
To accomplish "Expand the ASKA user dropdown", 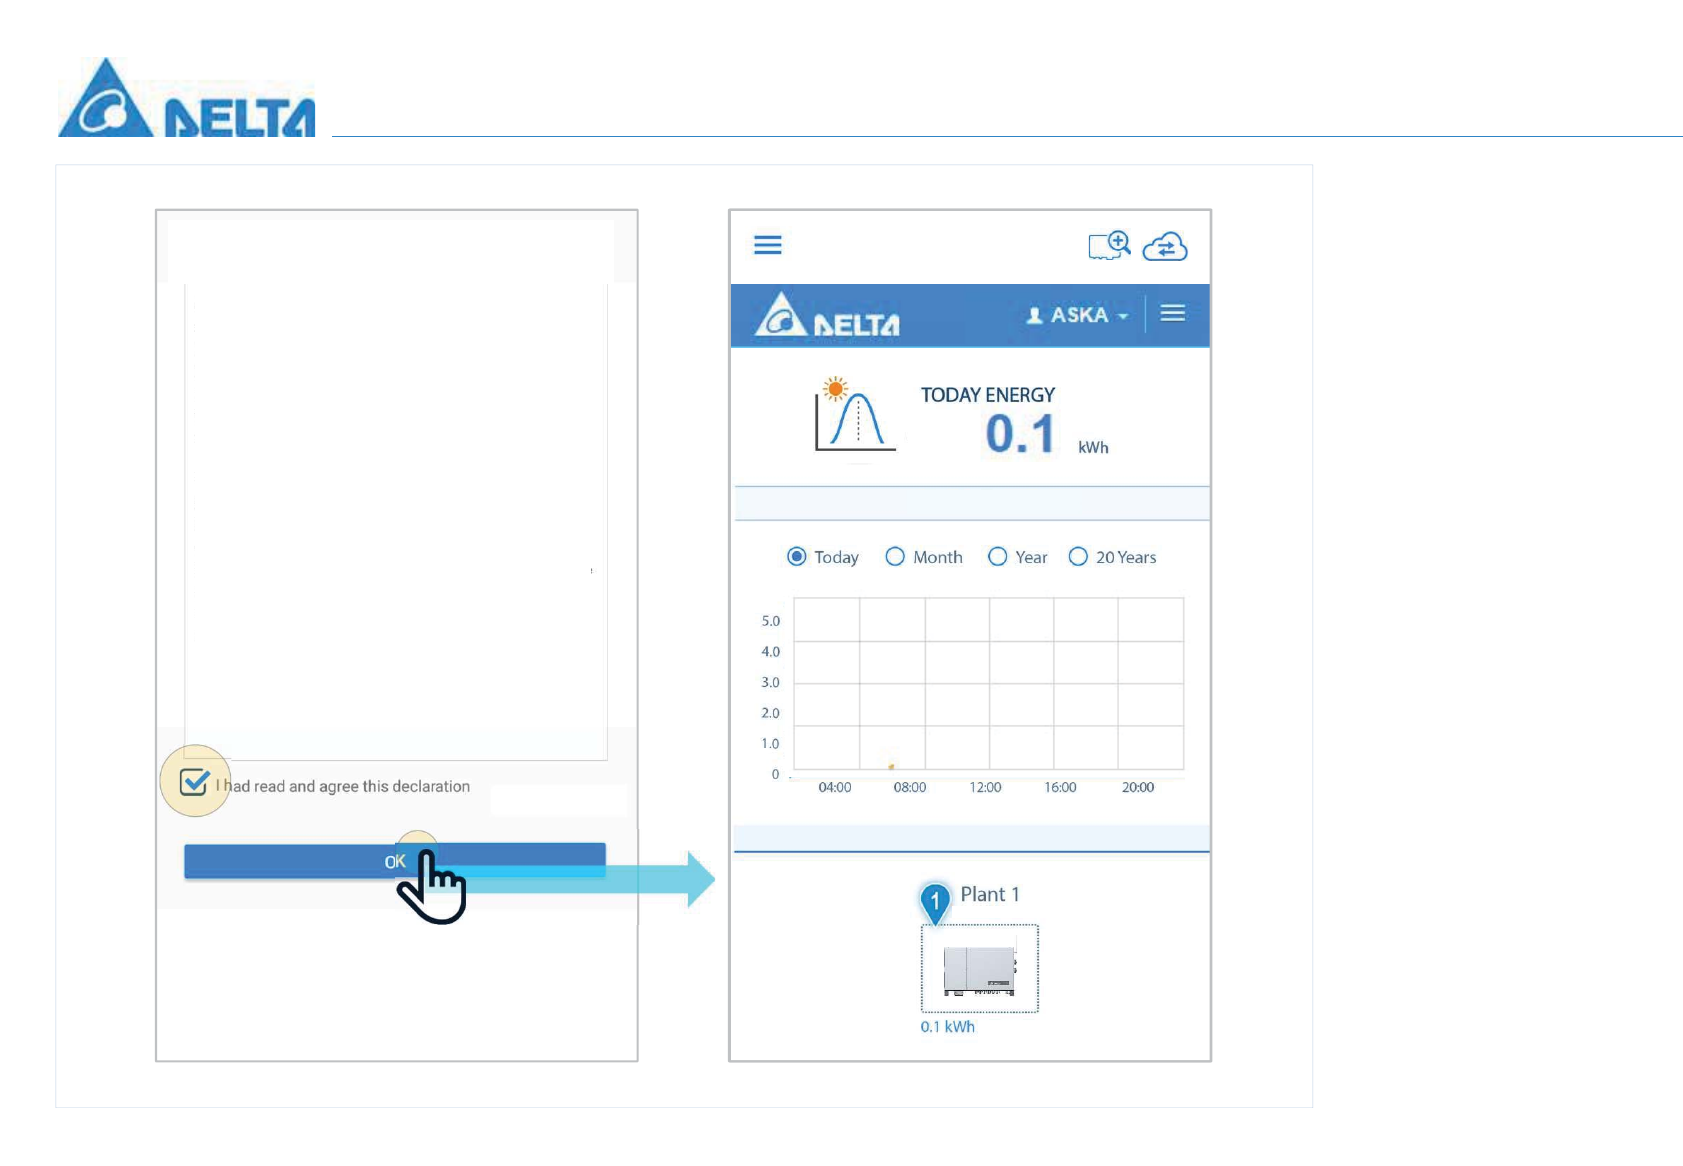I will 1077,315.
